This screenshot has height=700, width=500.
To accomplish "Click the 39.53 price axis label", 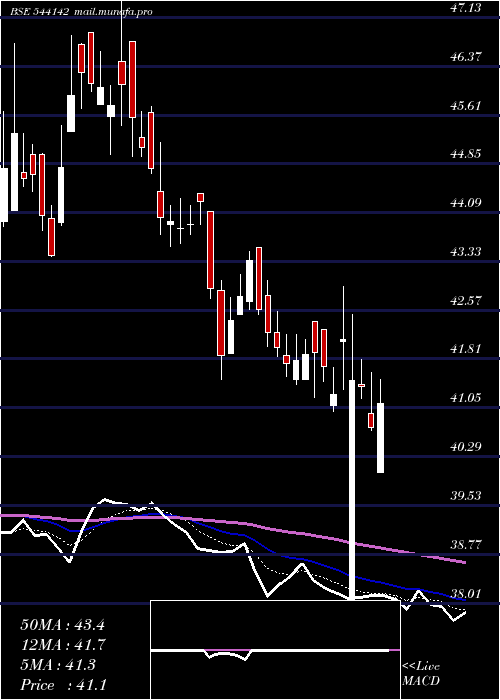I will (x=466, y=496).
